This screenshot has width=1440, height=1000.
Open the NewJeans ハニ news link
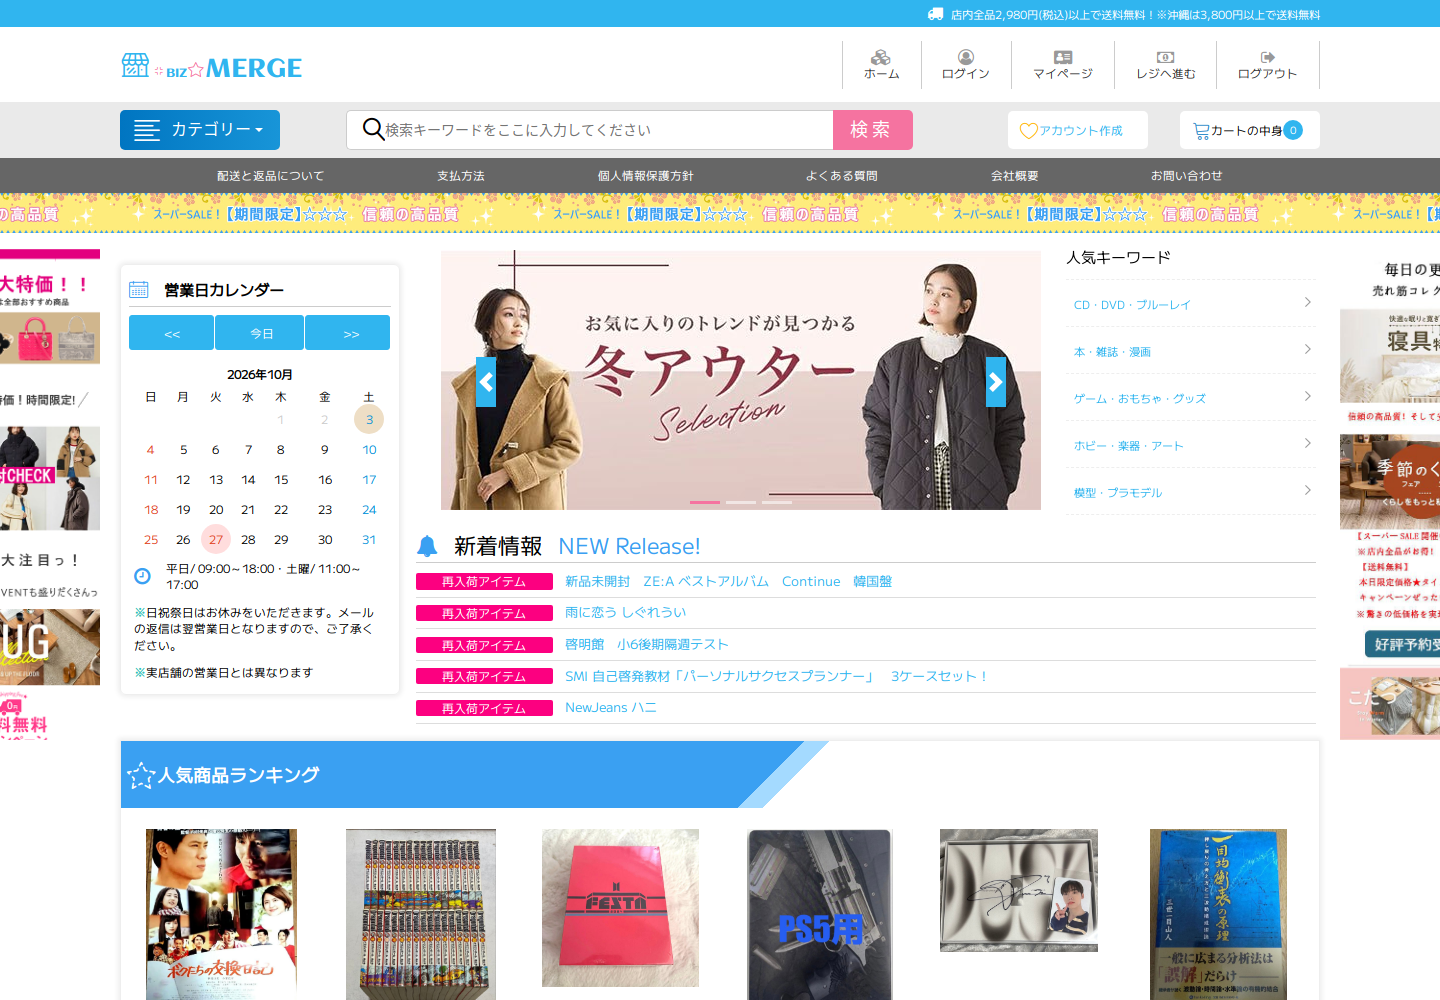(611, 707)
